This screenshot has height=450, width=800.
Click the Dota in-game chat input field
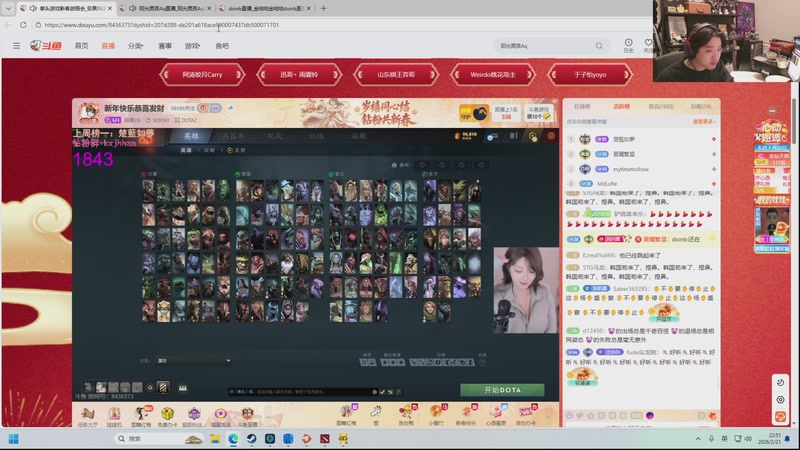coord(299,392)
